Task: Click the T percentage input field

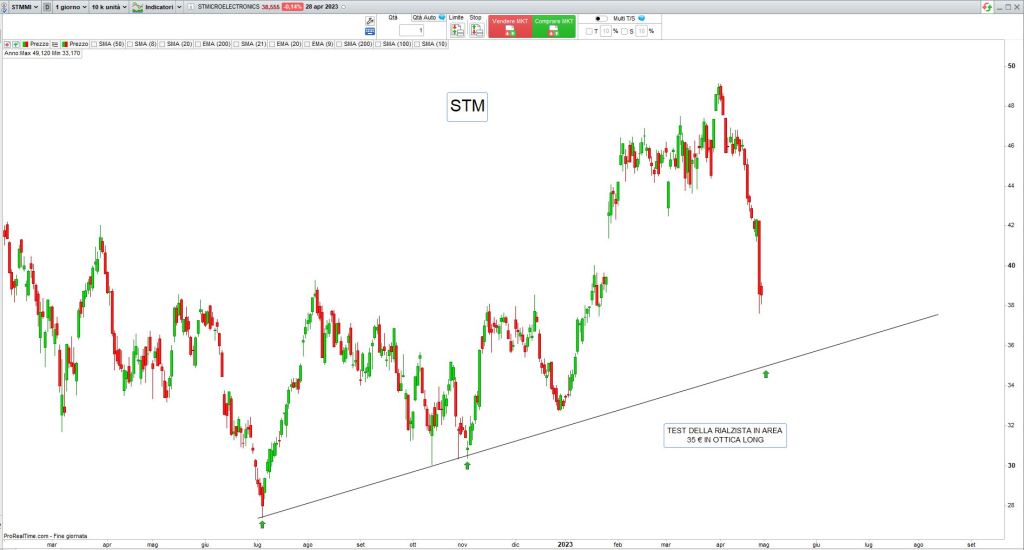Action: [x=605, y=31]
